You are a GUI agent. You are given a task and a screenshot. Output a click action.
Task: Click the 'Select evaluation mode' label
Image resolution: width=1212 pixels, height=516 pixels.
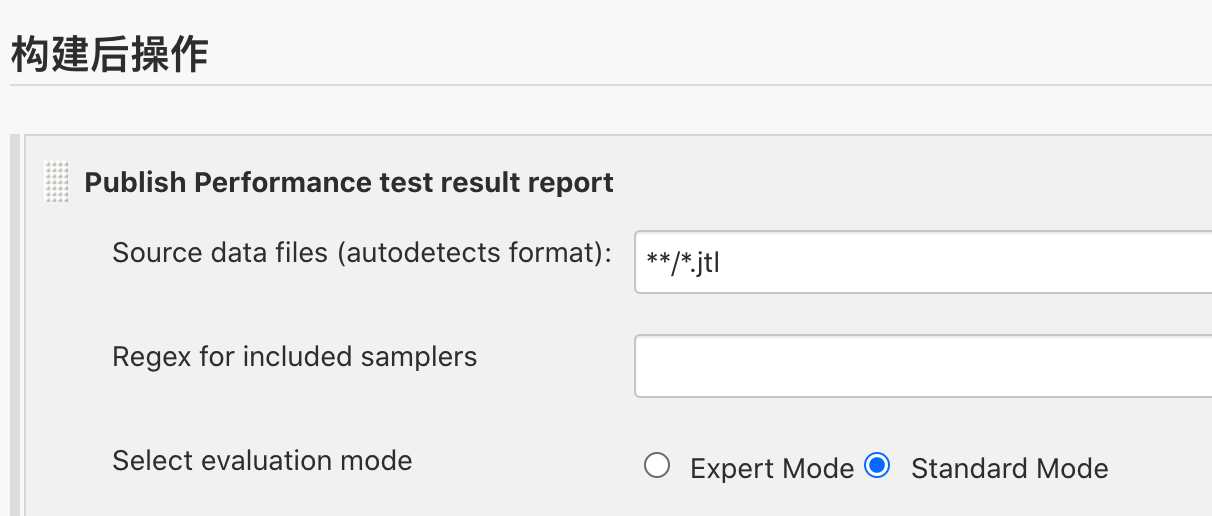coord(262,461)
